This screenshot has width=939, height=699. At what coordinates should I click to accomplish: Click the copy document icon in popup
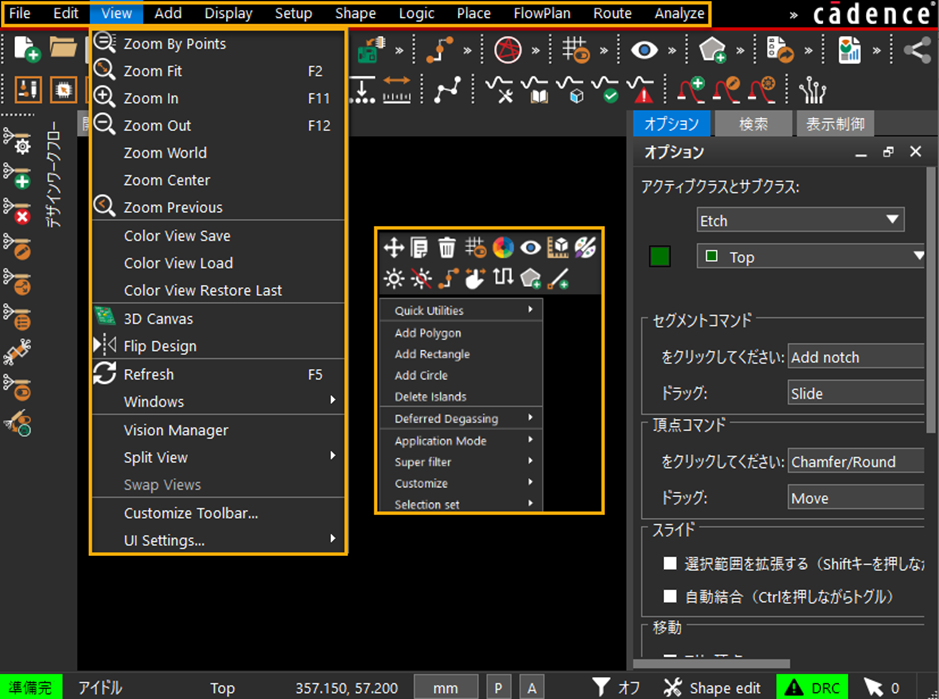(x=419, y=247)
